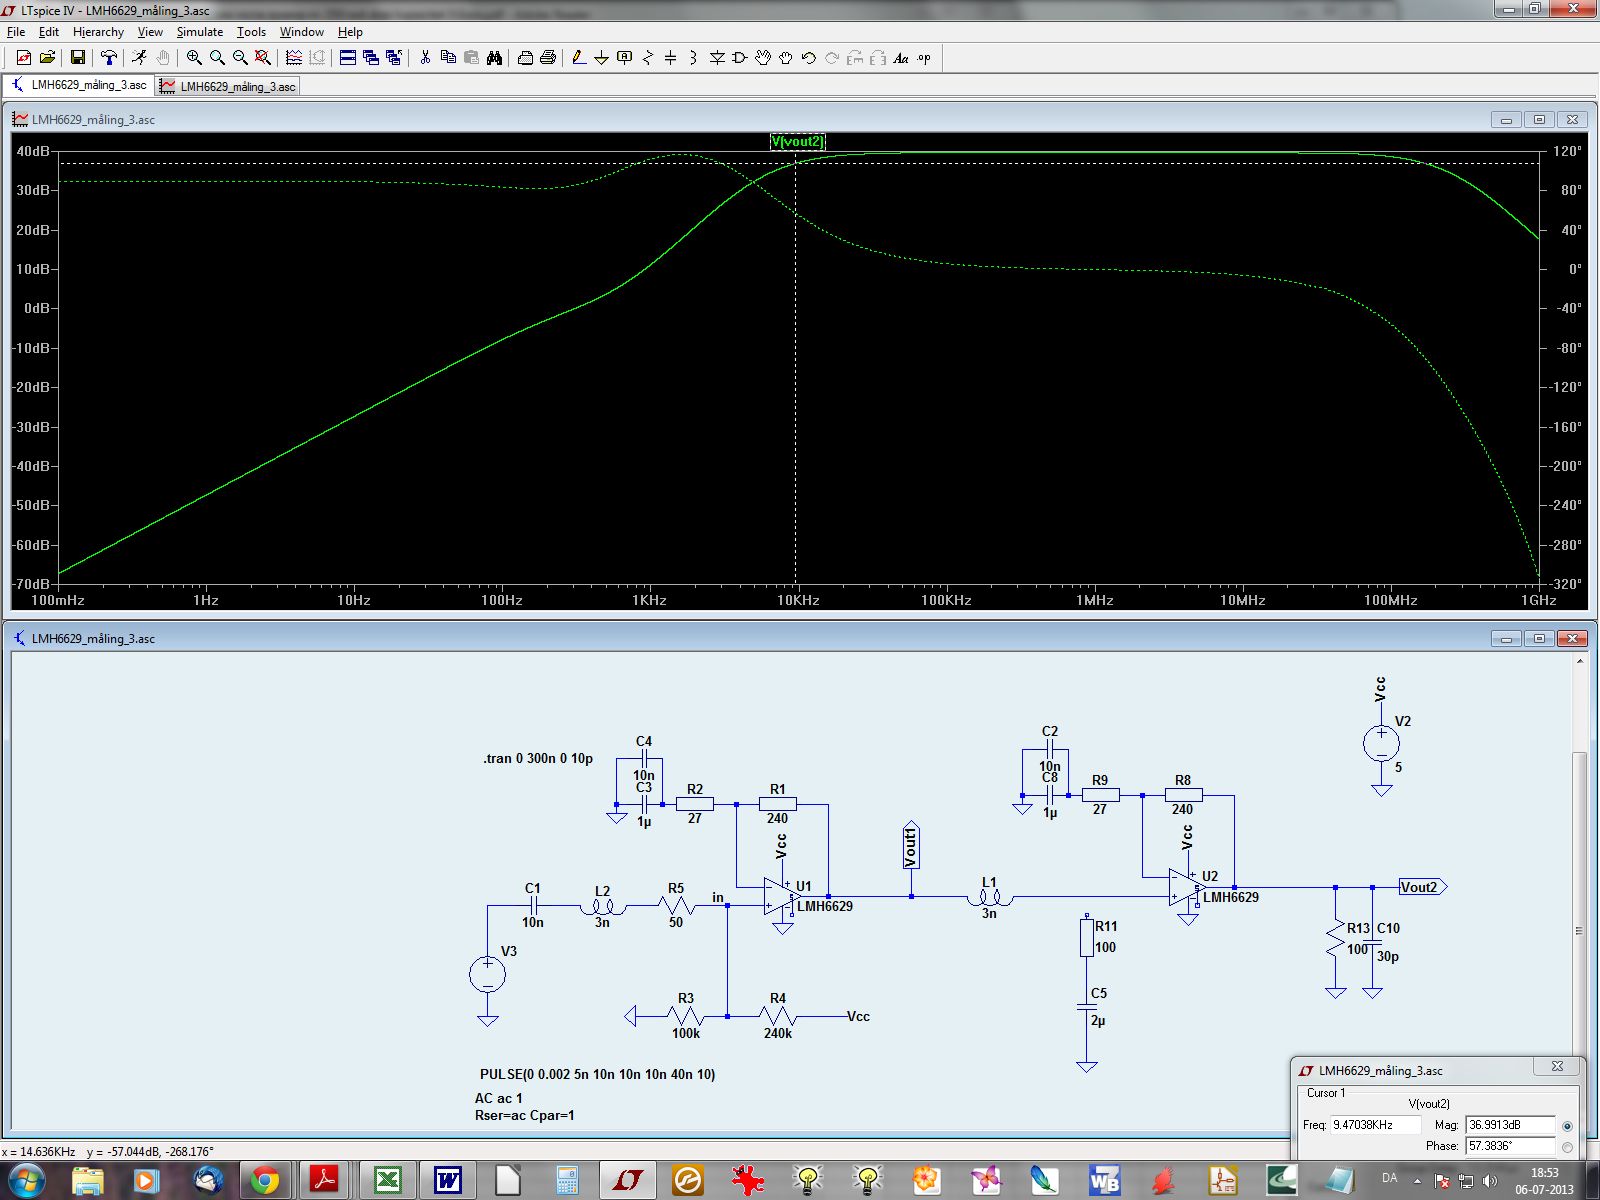Click the Zoom Out magnifier icon
Screen dimensions: 1600x1200
(x=240, y=58)
